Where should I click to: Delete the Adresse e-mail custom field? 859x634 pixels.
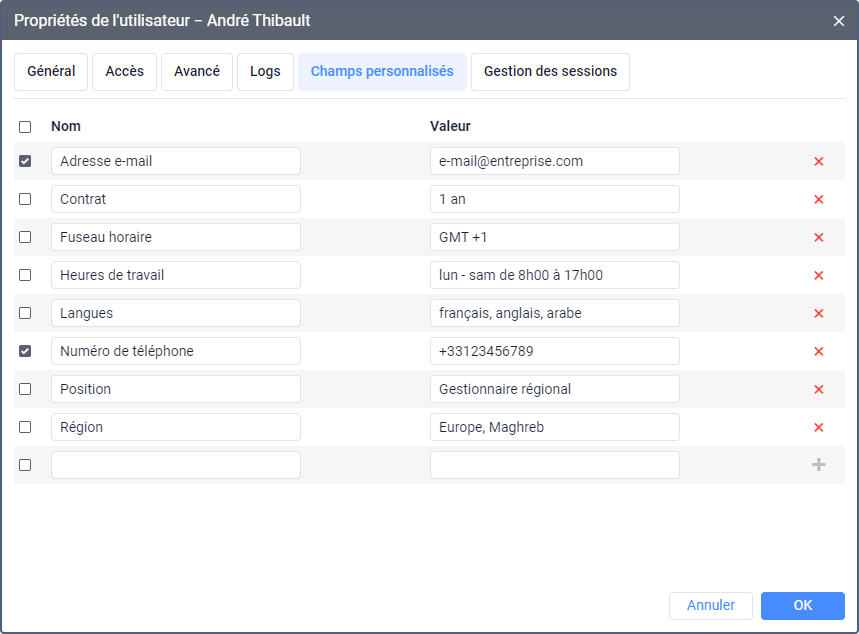[x=818, y=161]
